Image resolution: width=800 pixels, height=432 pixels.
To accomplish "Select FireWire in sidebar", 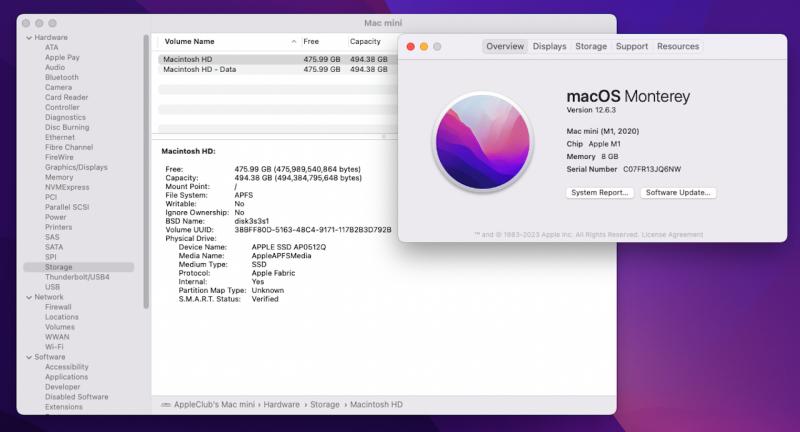I will tap(59, 157).
